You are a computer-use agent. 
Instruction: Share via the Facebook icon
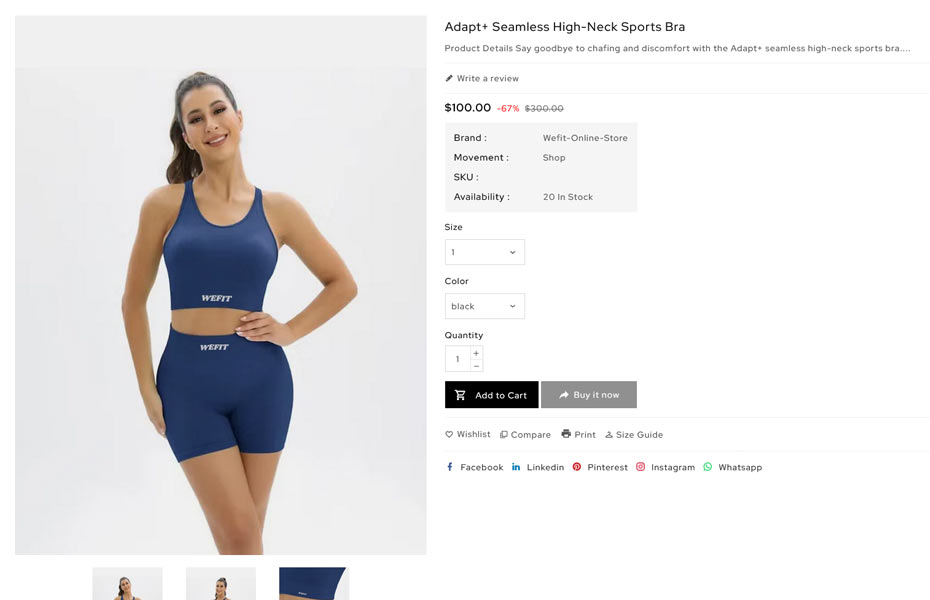coord(450,467)
